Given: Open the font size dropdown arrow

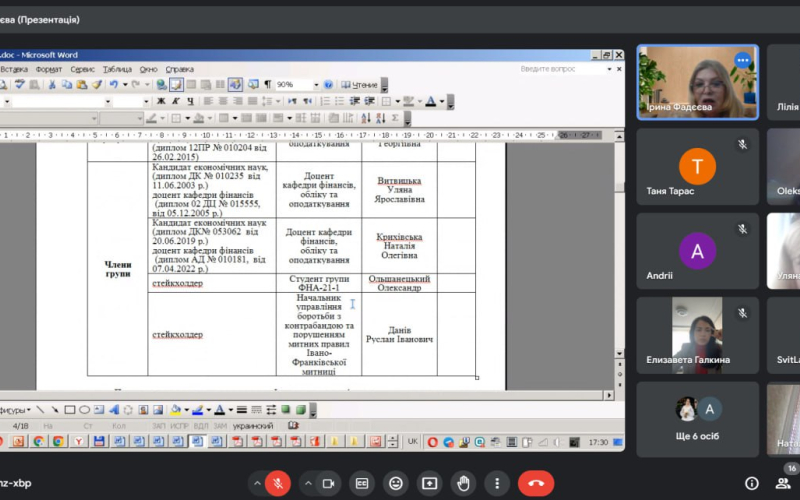Looking at the screenshot, I should (146, 102).
